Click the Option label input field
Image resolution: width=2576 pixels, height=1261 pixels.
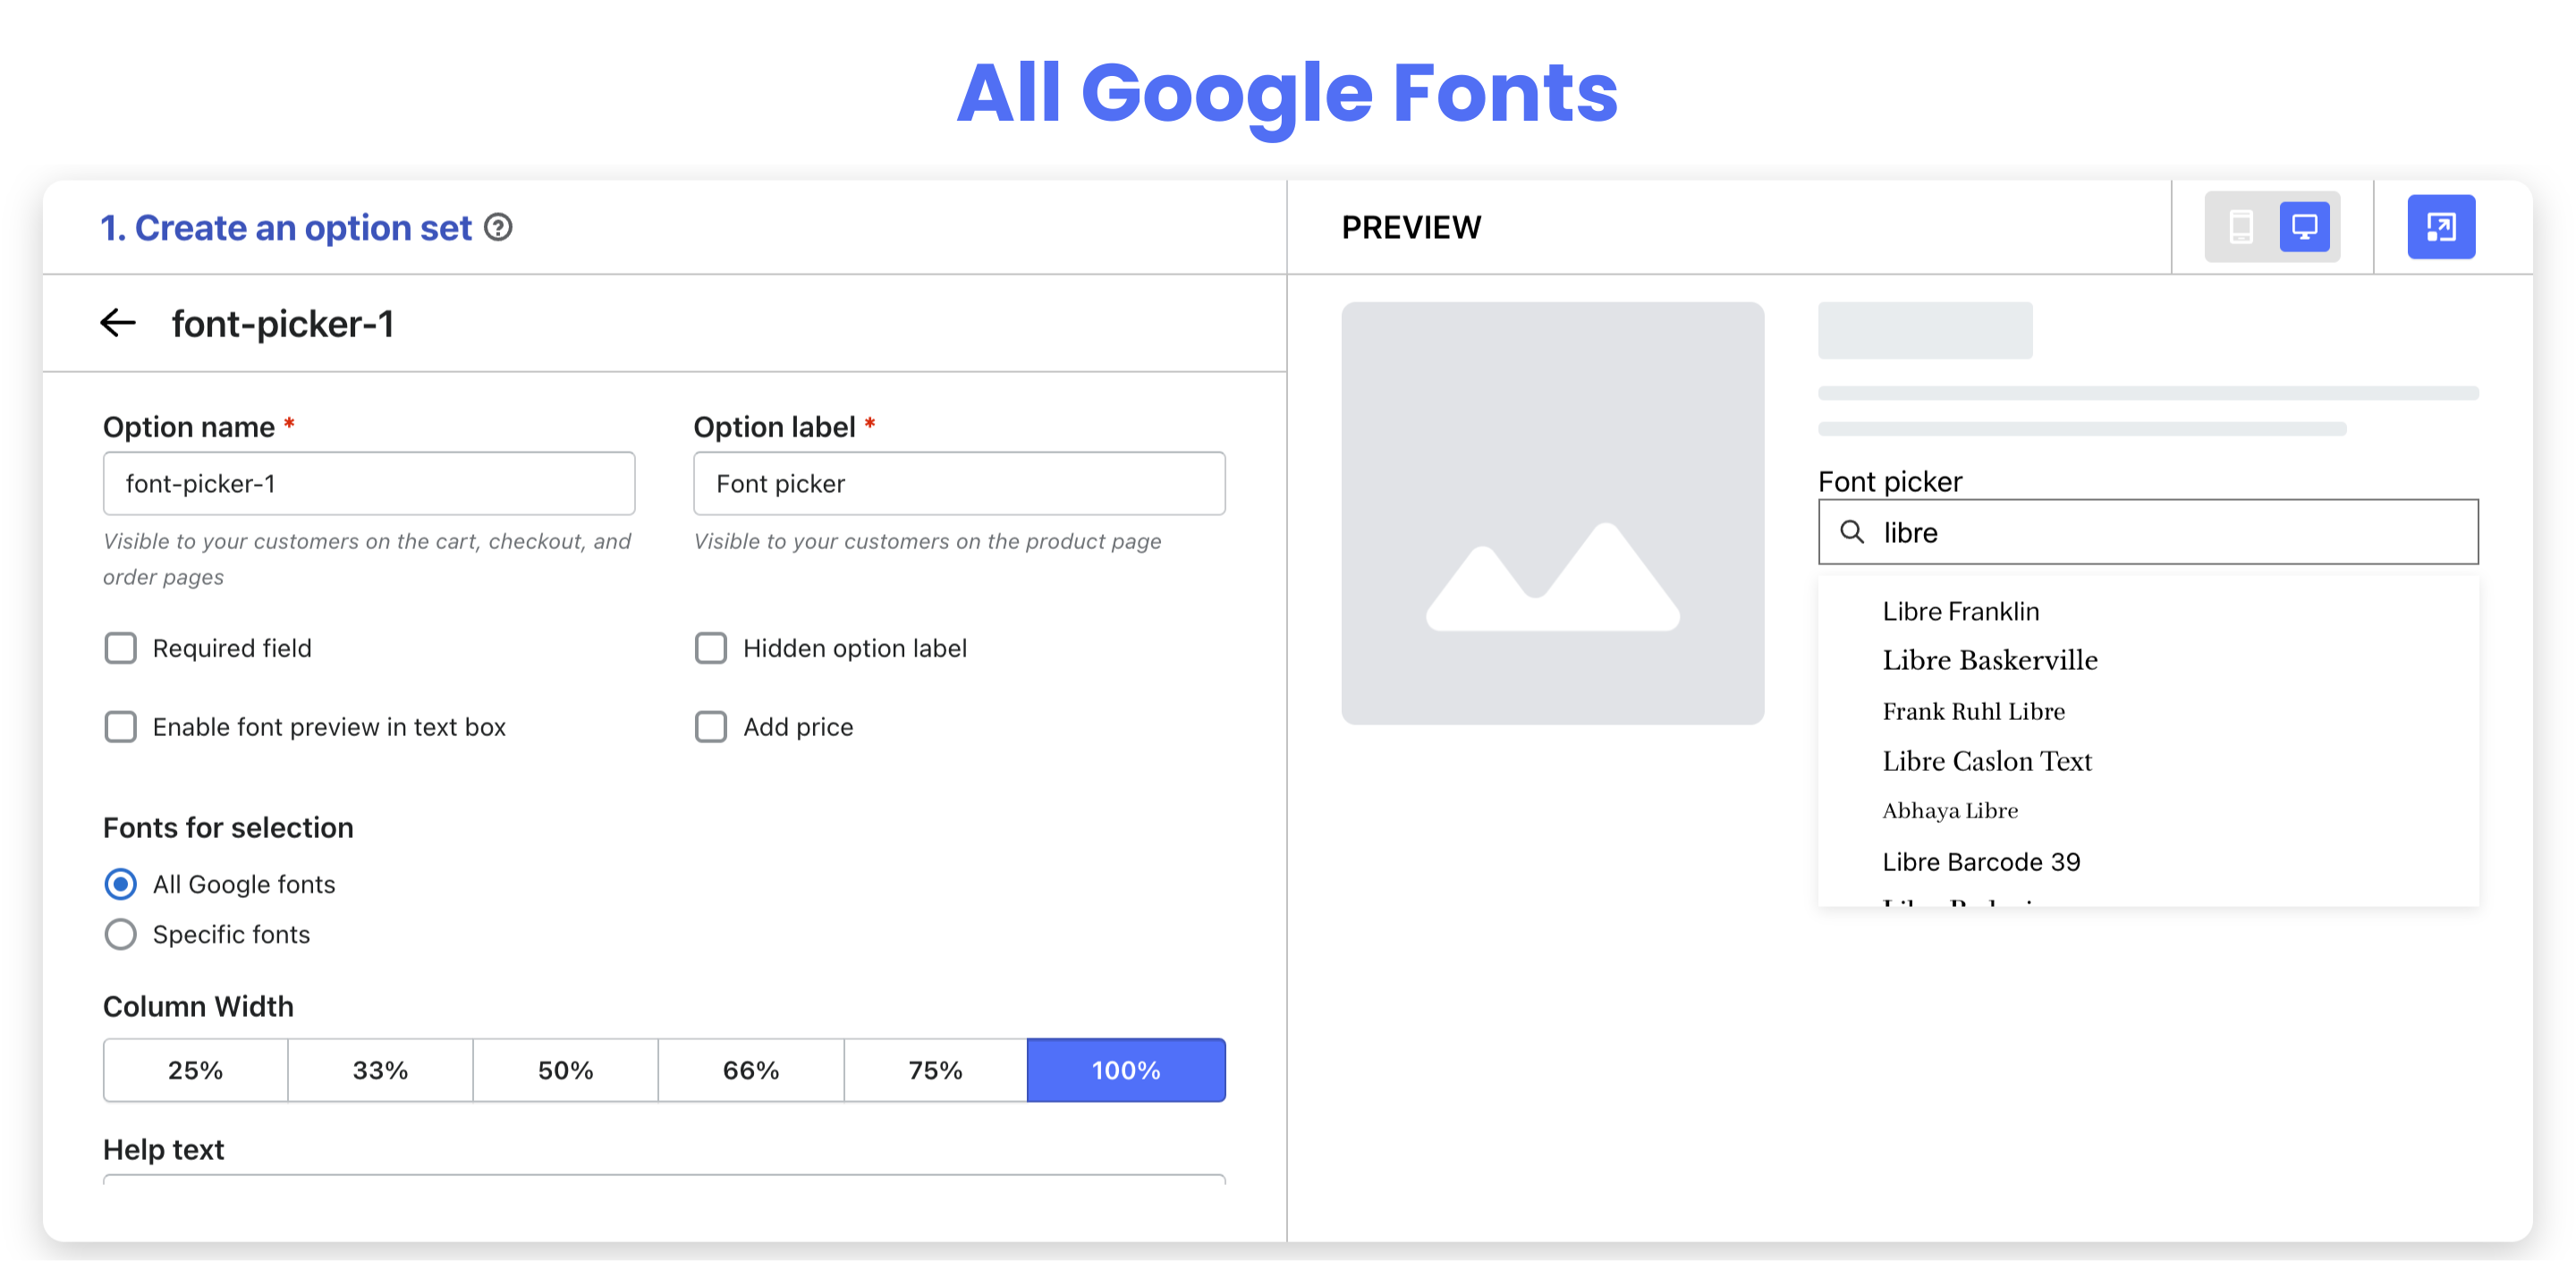tap(959, 484)
